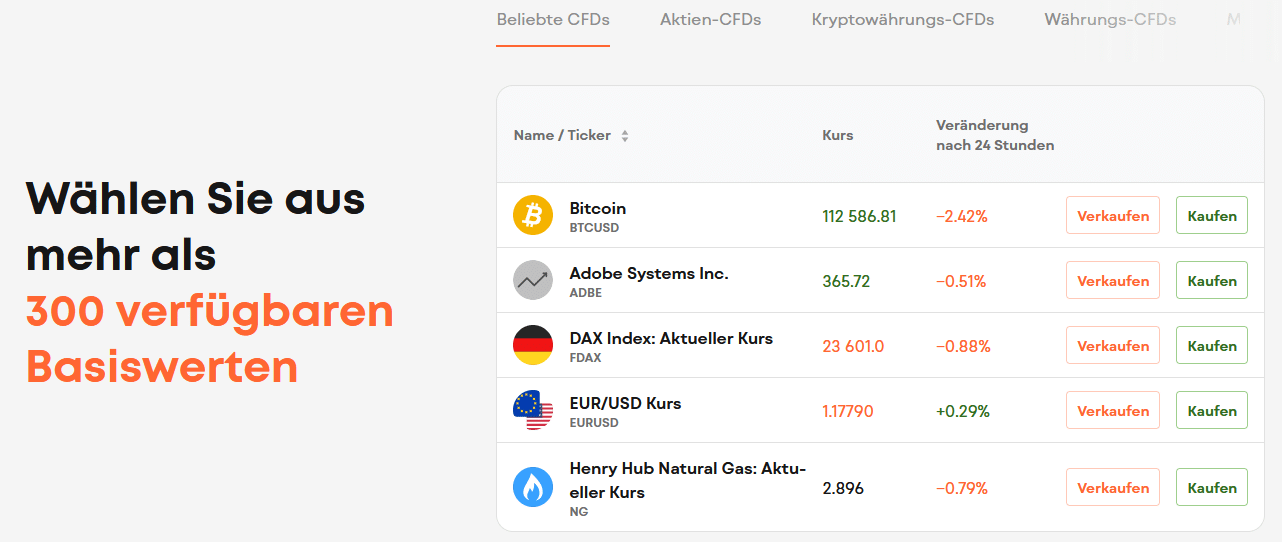Click the Natural Gas flame icon
This screenshot has height=542, width=1282.
tap(533, 487)
